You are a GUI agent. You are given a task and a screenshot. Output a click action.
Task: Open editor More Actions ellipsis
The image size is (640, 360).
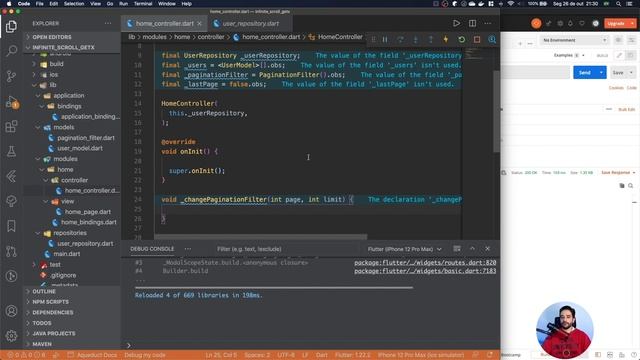[x=488, y=23]
